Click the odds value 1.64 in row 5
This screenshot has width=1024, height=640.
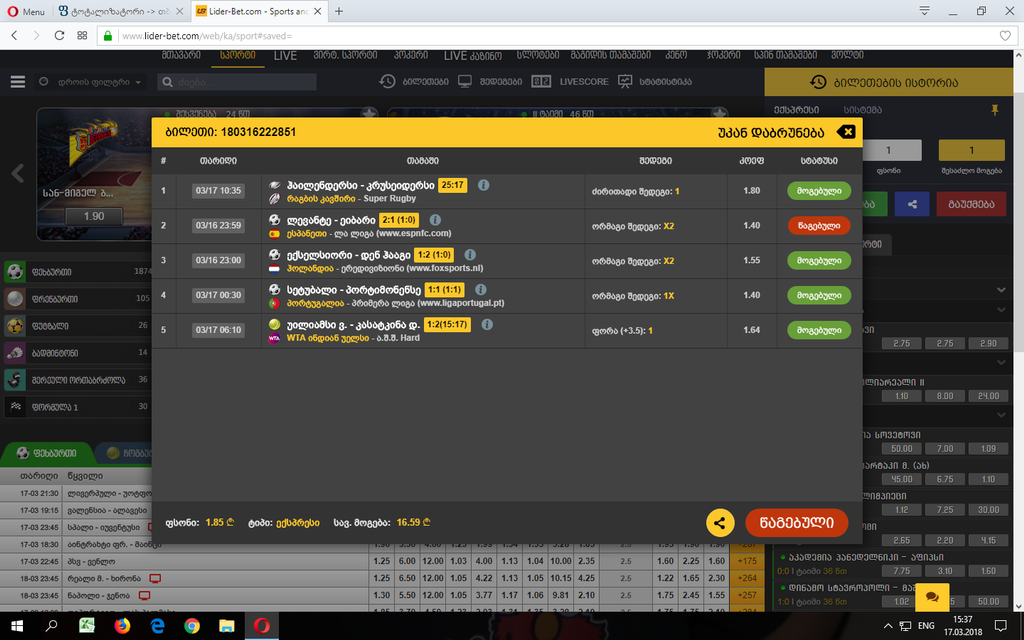(752, 330)
